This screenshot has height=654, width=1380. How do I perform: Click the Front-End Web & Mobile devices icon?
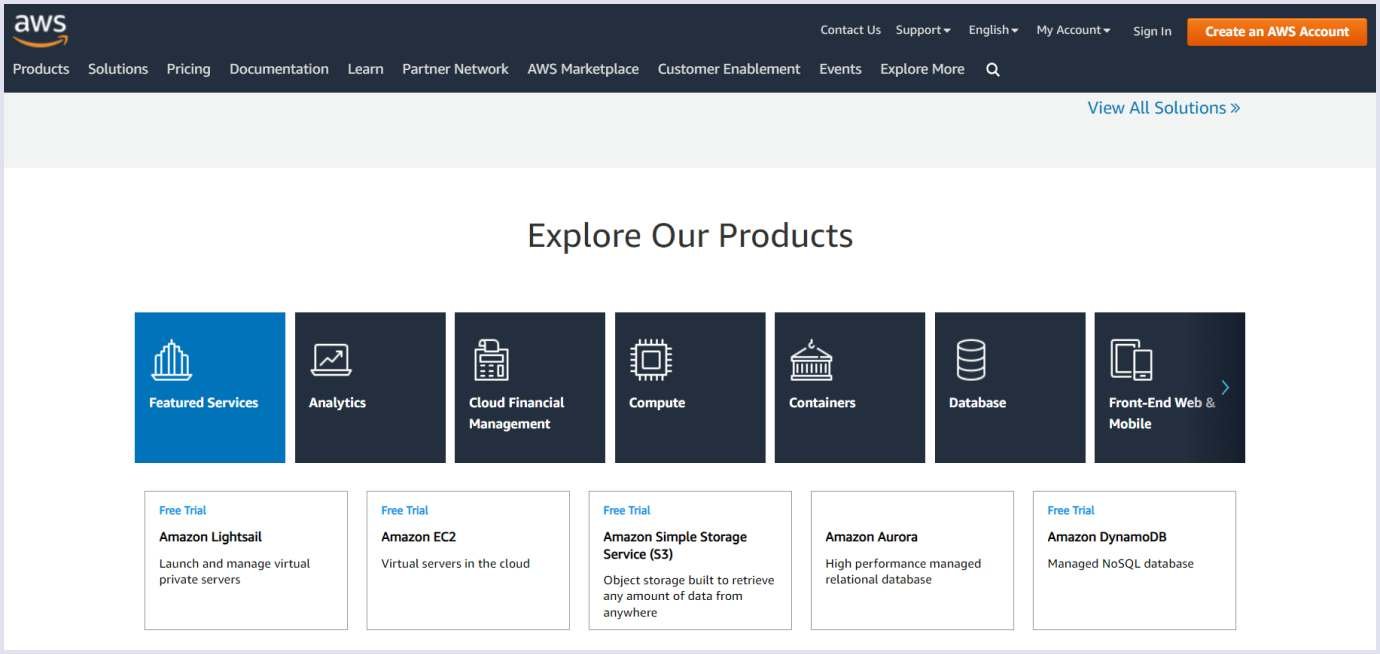[1131, 360]
